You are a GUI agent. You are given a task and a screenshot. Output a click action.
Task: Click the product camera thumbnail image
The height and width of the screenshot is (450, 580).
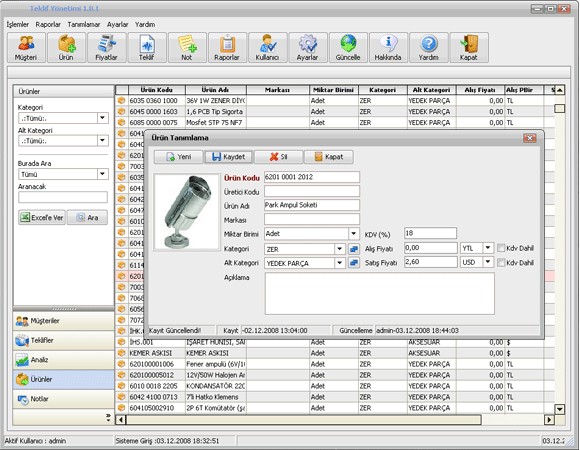(187, 213)
